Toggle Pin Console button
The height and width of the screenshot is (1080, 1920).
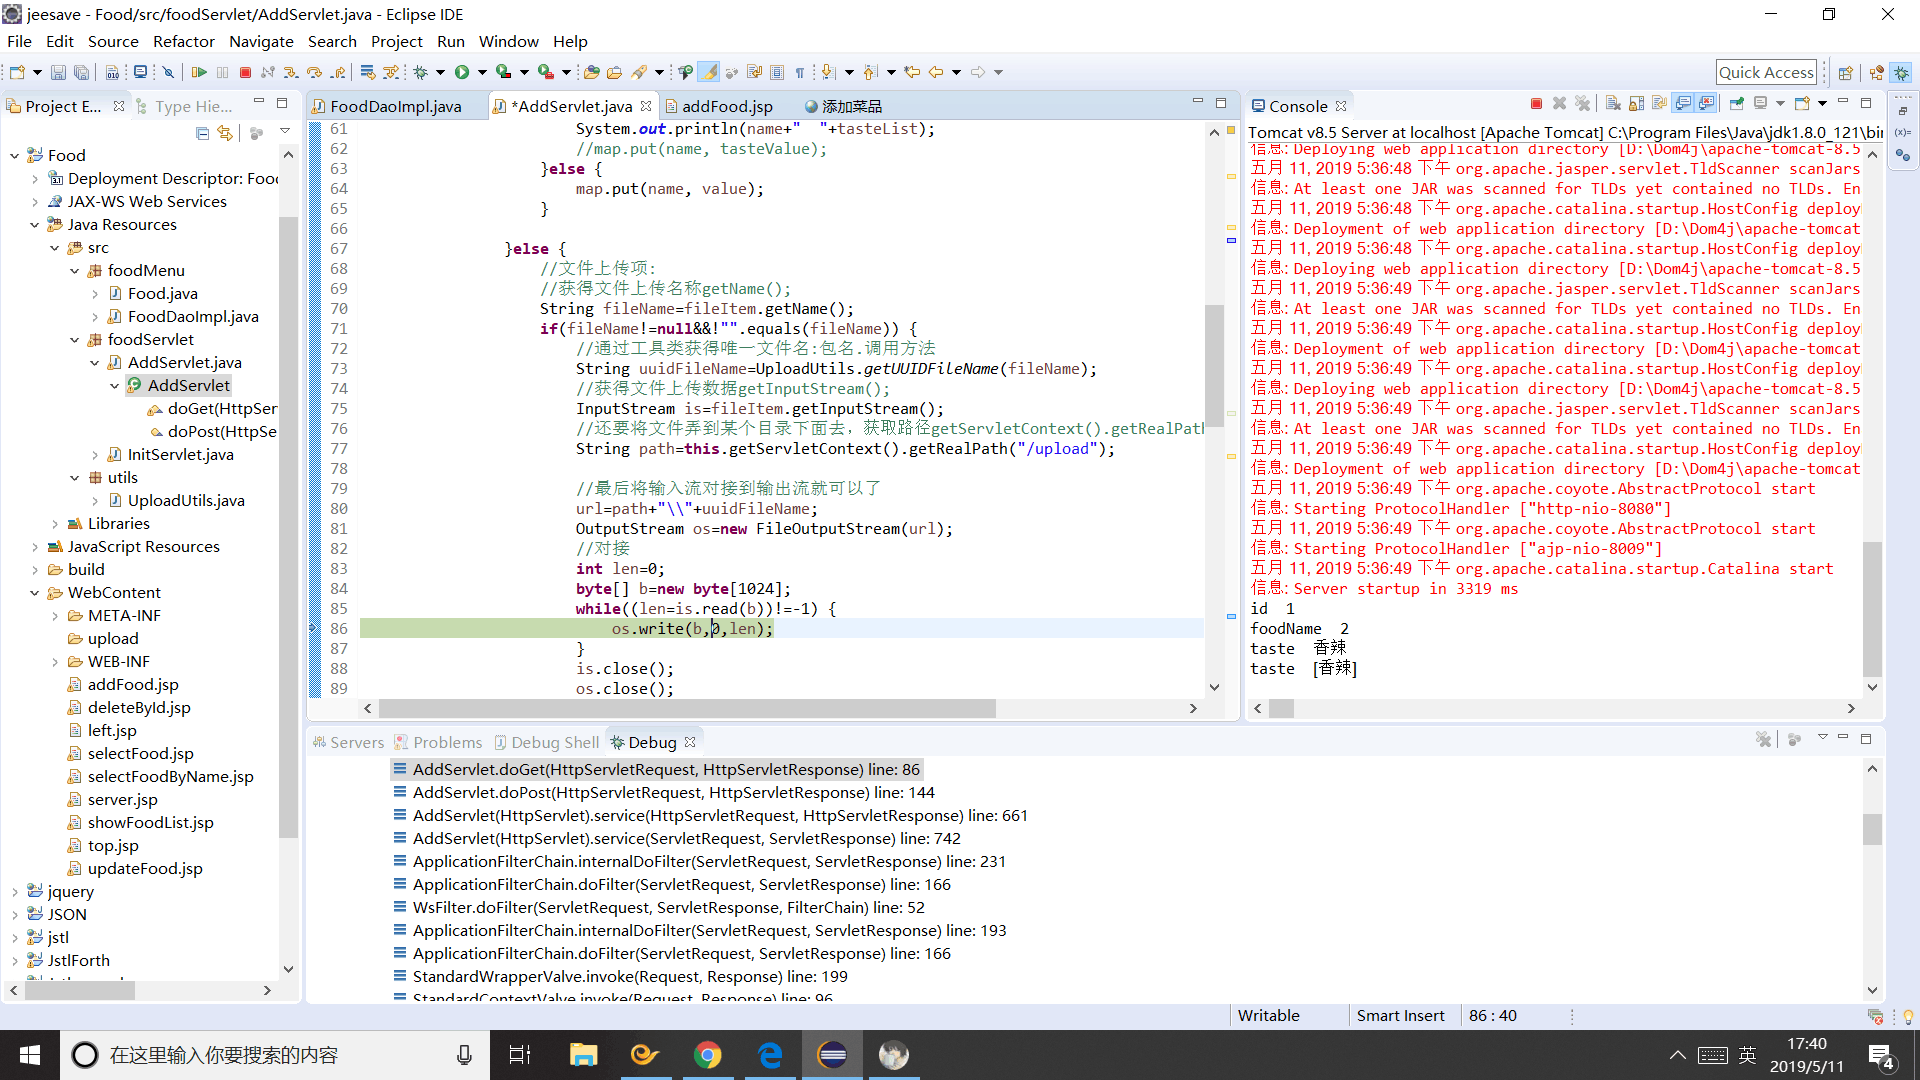(1736, 104)
